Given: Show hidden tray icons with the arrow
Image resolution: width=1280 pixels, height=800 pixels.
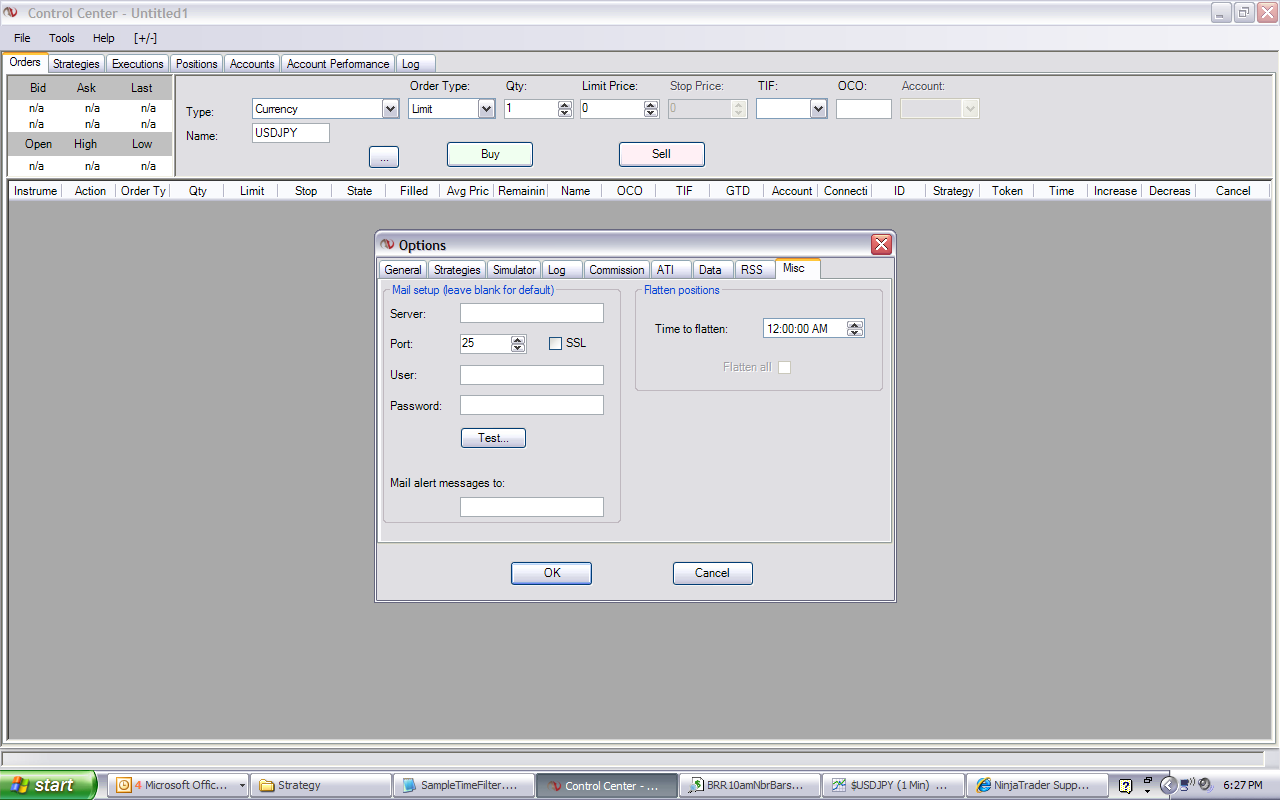Looking at the screenshot, I should click(x=1167, y=785).
